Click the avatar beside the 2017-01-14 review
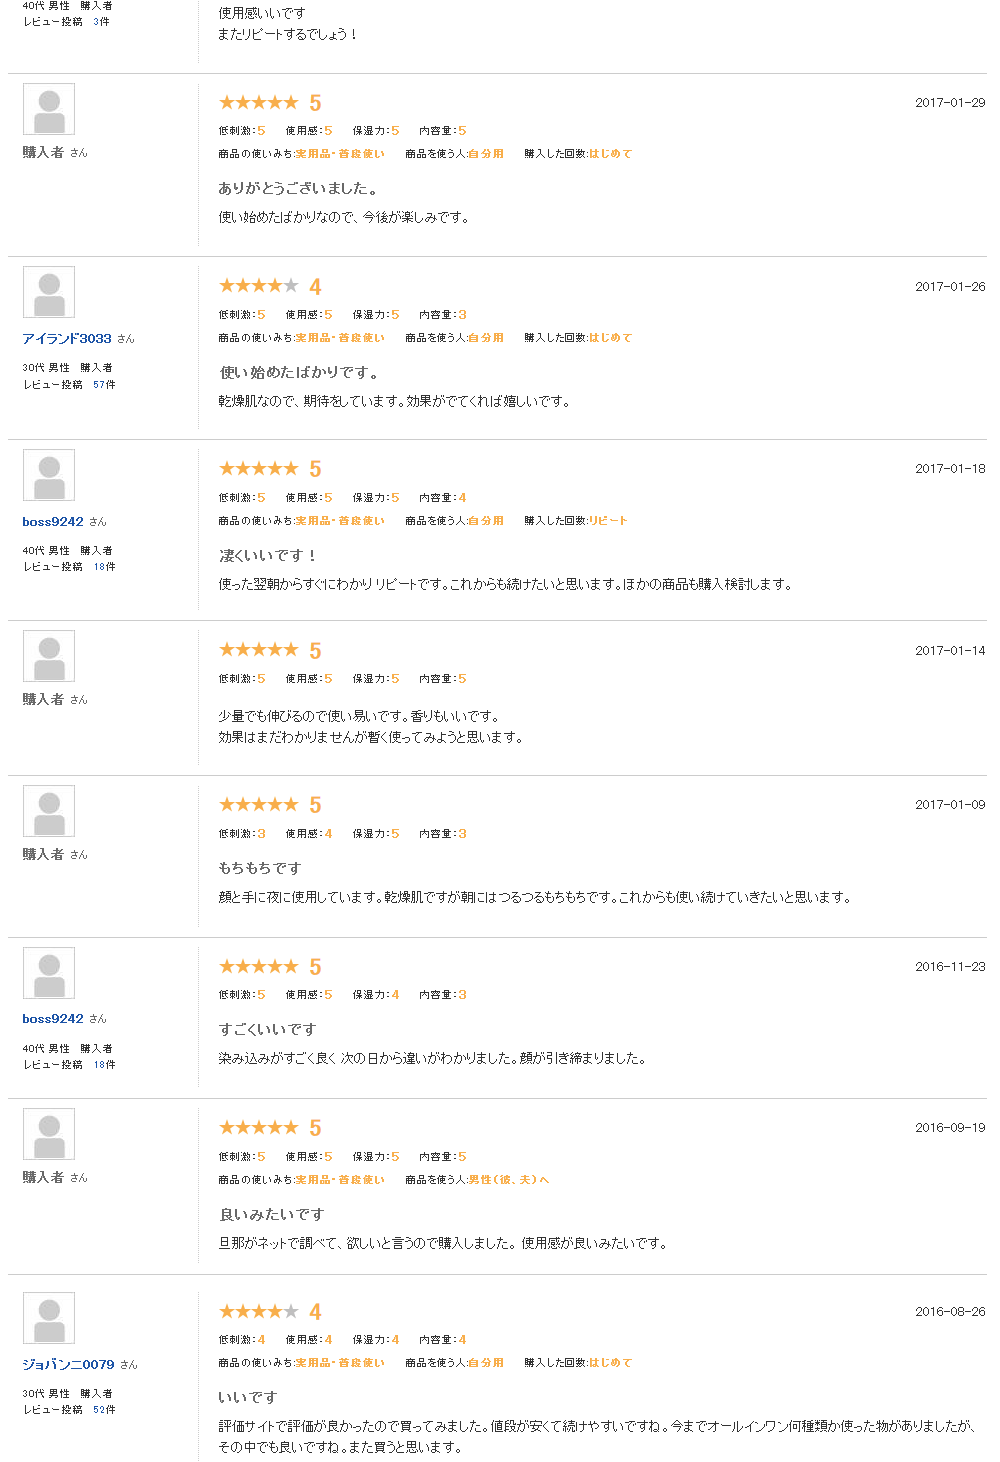 point(49,656)
